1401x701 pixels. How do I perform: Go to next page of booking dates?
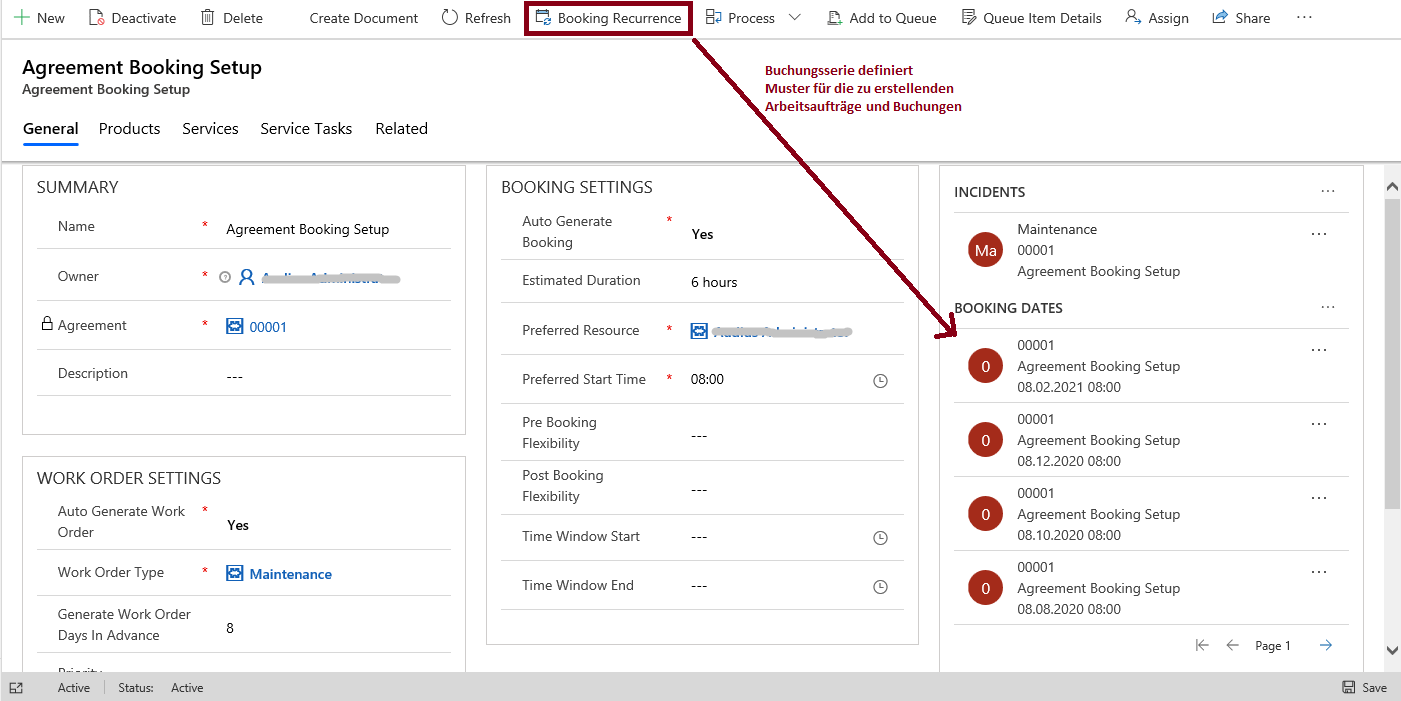(x=1325, y=646)
